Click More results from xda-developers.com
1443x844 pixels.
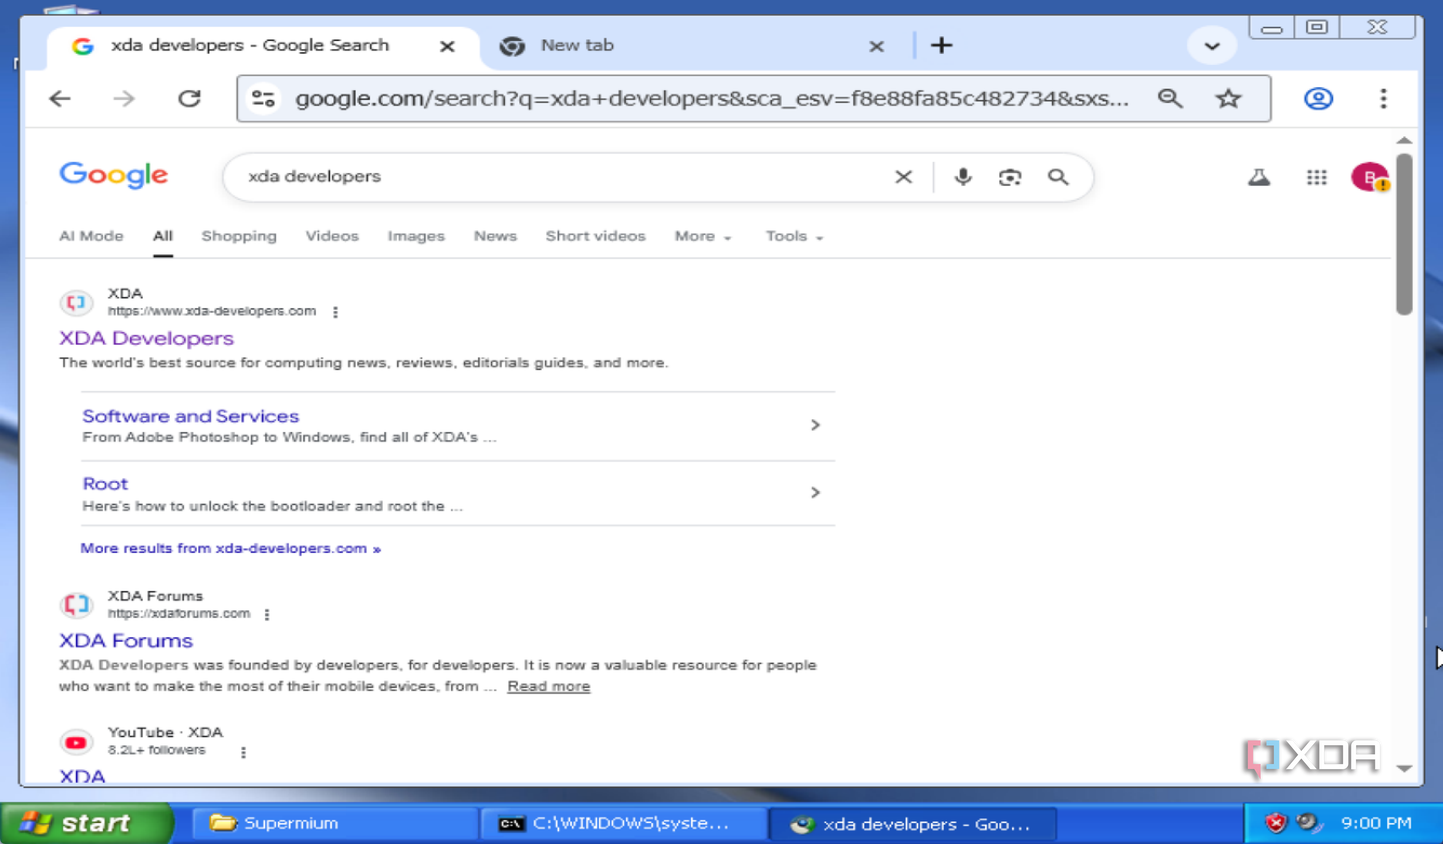230,548
